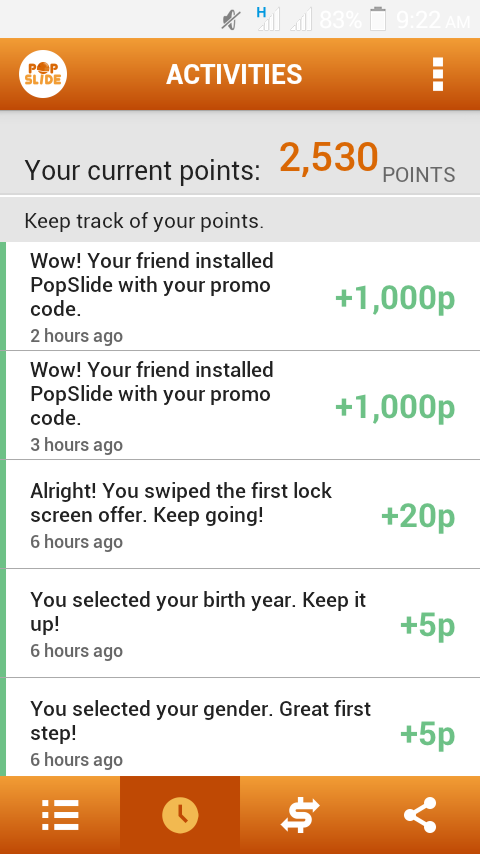Select the first lock screen offer activity

tap(240, 515)
